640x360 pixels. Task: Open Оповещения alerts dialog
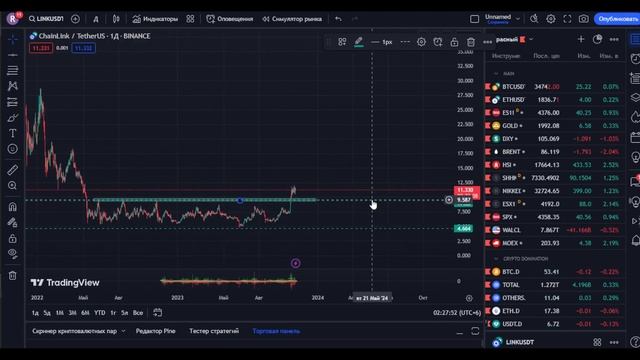(x=229, y=19)
